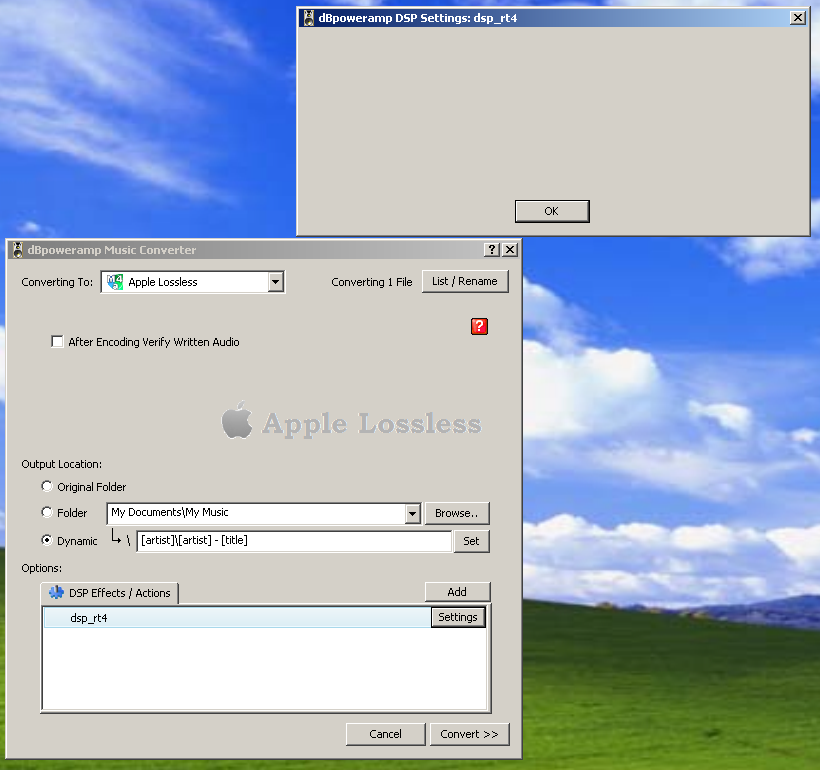Open List / Rename files button
The image size is (820, 770).
[x=465, y=281]
